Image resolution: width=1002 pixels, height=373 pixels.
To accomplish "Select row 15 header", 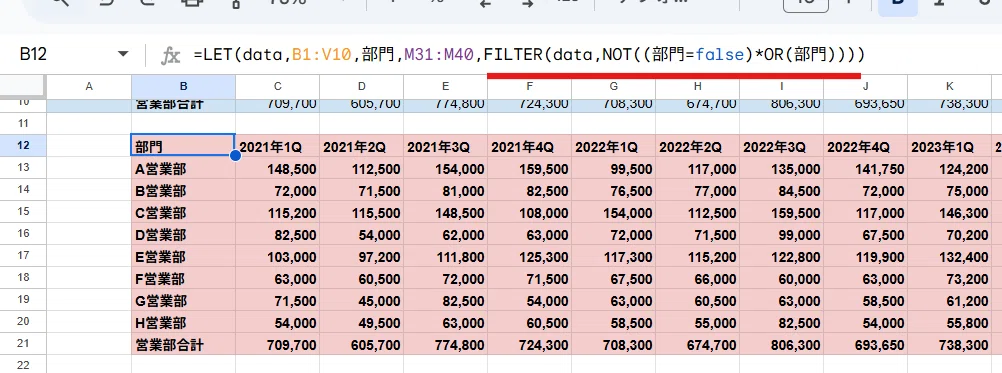I will [23, 211].
